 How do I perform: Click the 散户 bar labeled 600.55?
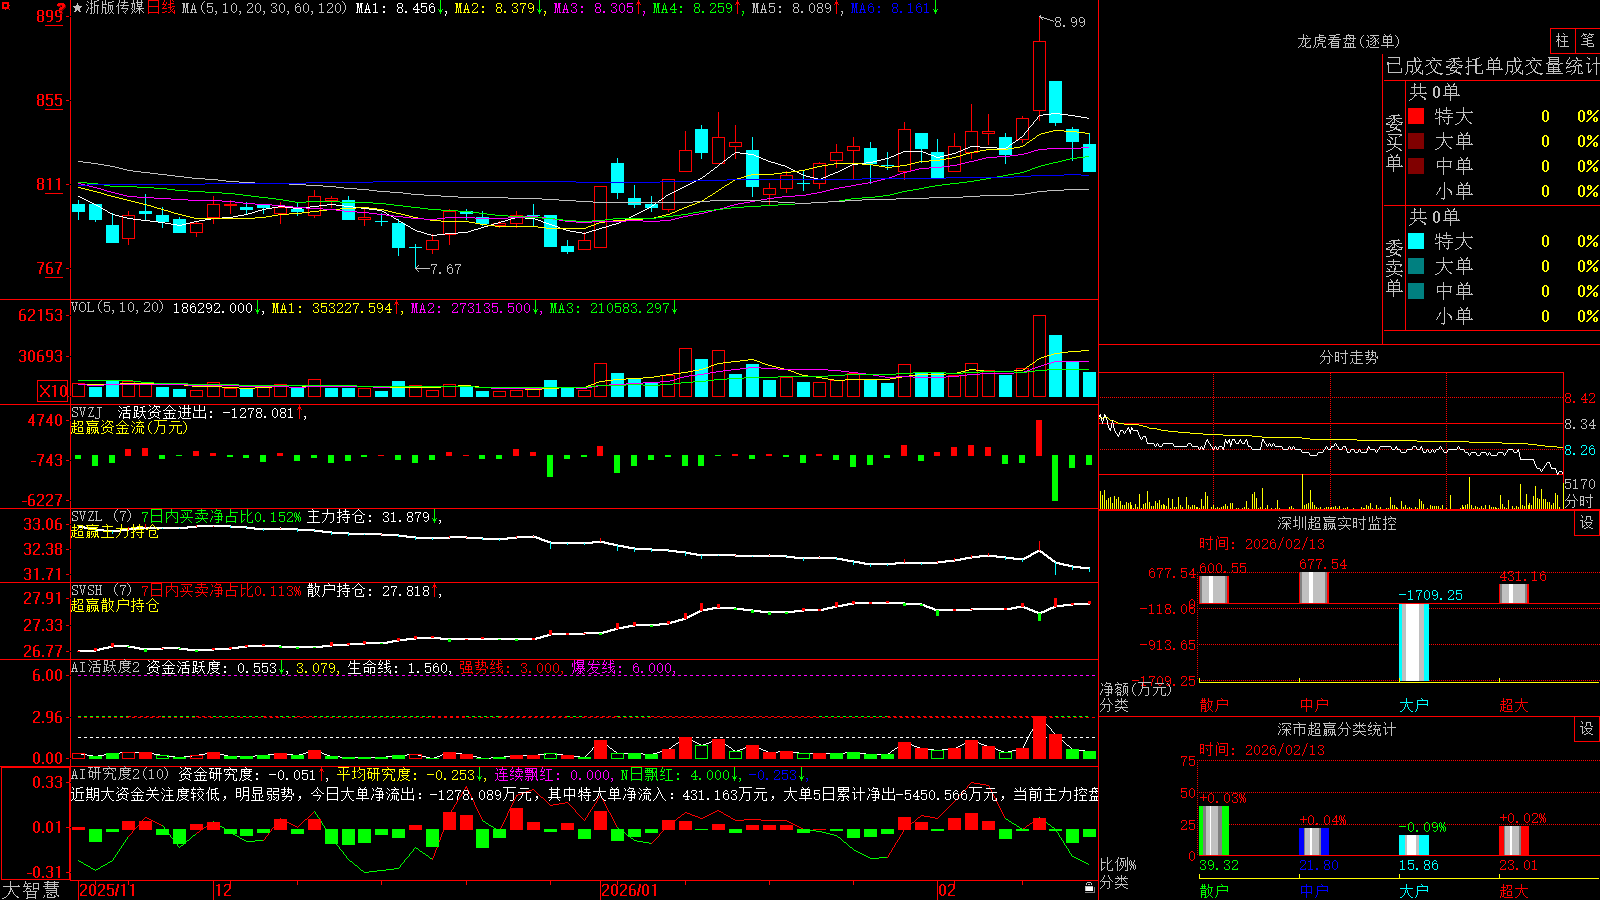click(1214, 589)
